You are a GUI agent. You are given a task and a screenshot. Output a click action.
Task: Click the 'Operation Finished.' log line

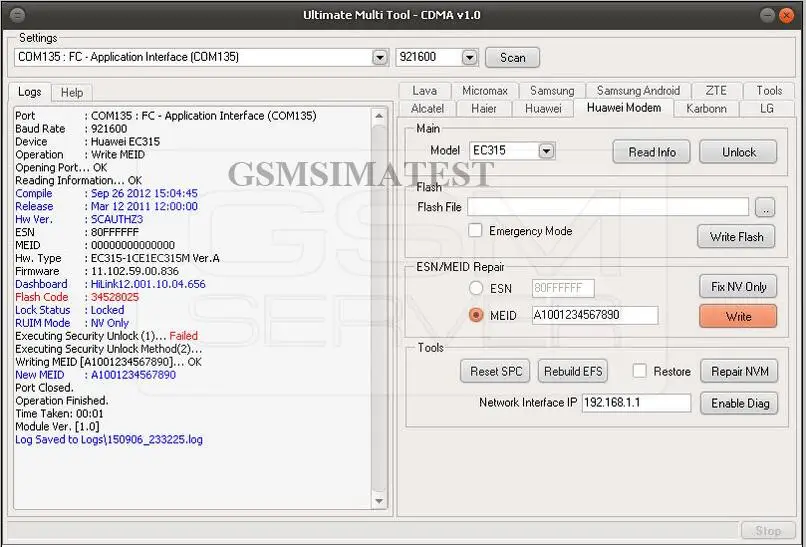tap(62, 400)
